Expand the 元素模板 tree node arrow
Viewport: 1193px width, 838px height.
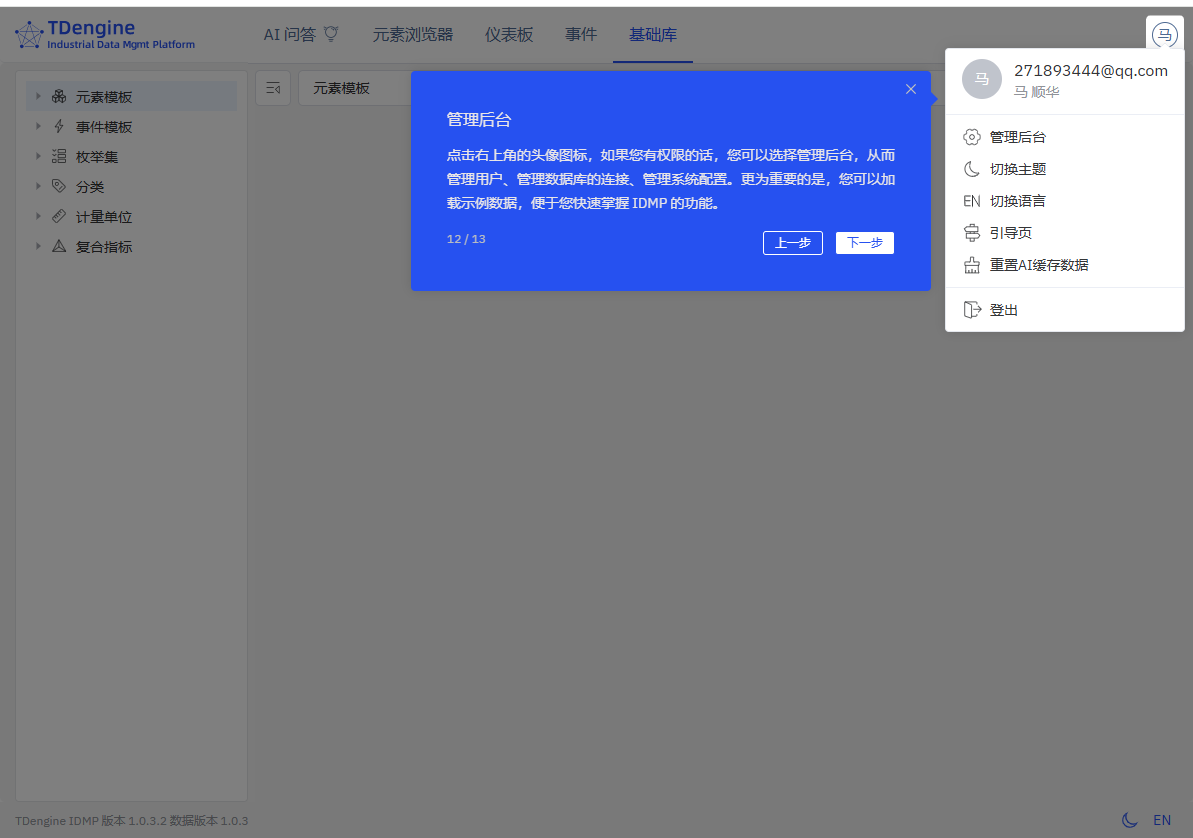38,96
